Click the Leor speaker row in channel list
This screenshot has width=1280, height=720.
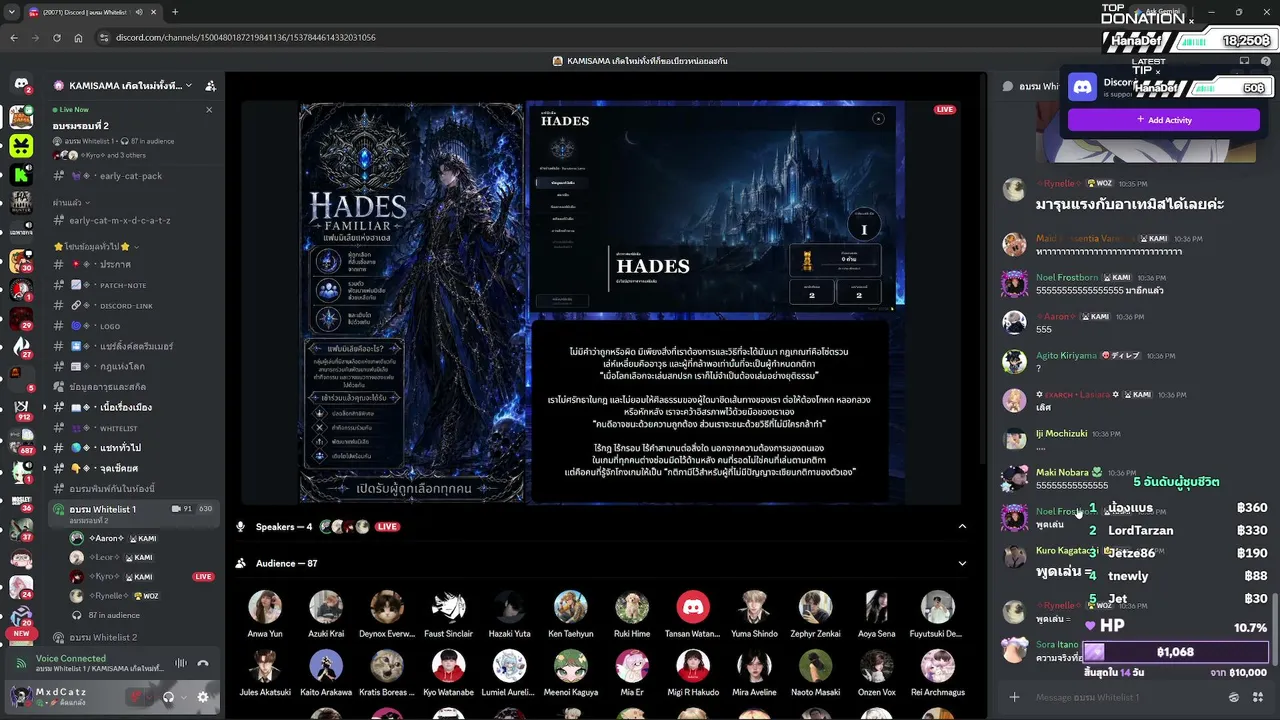[x=140, y=557]
